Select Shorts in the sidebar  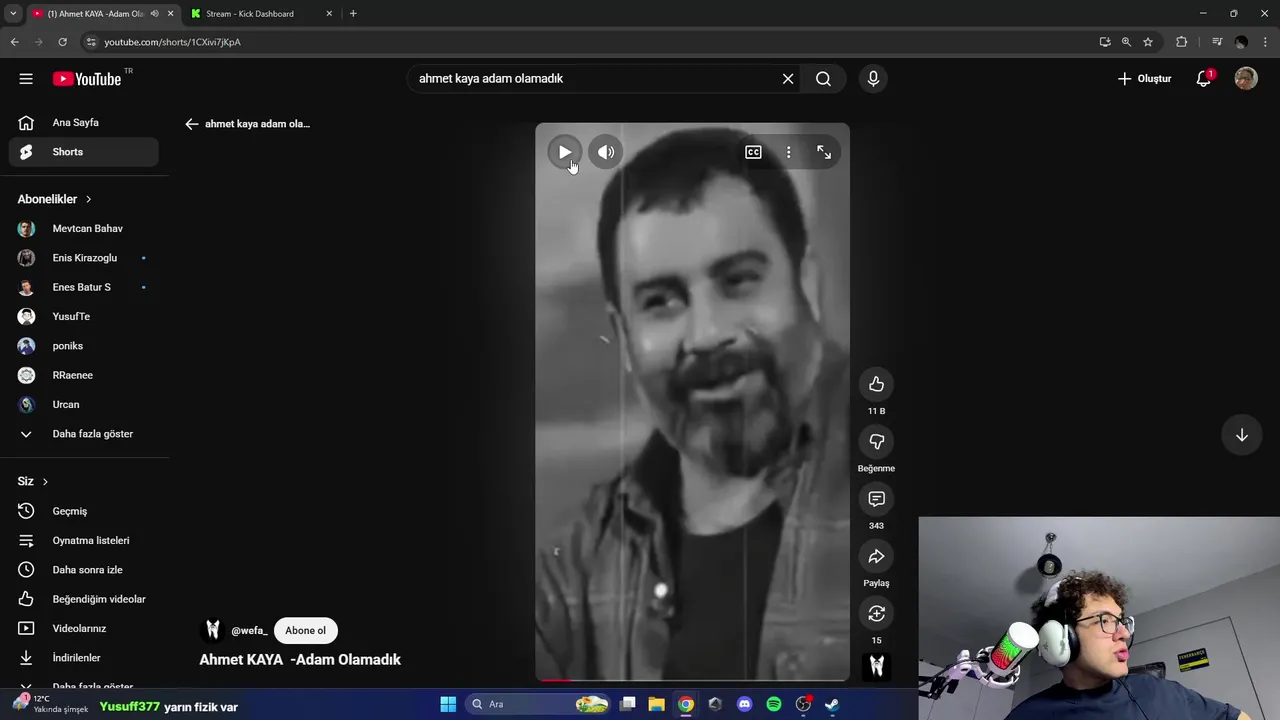84,152
